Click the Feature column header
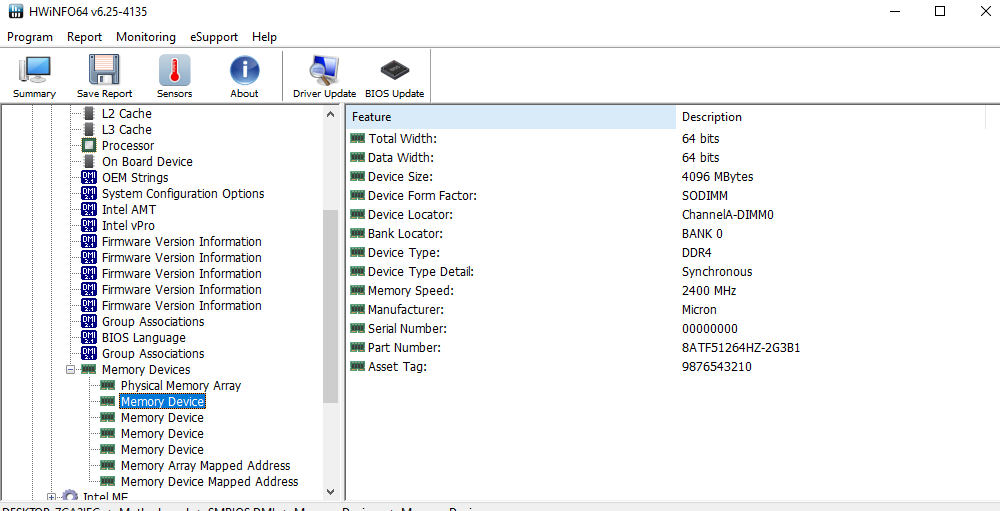The width and height of the screenshot is (1000, 511). (511, 117)
